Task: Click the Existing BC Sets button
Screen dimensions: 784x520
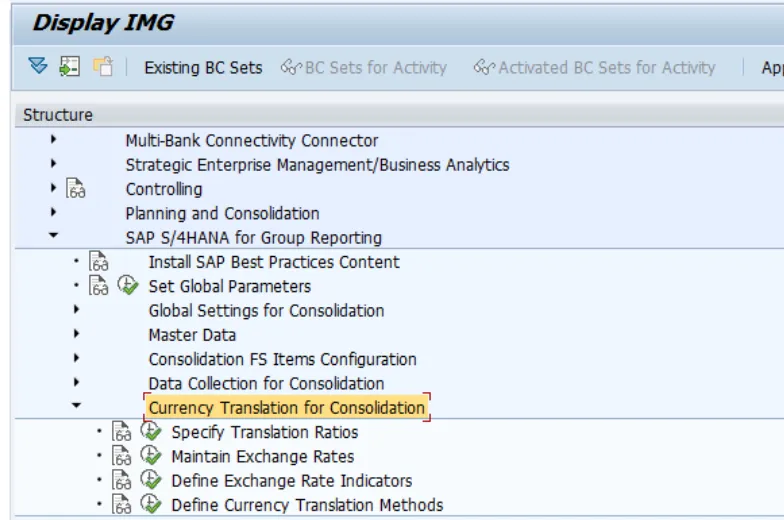Action: (203, 68)
